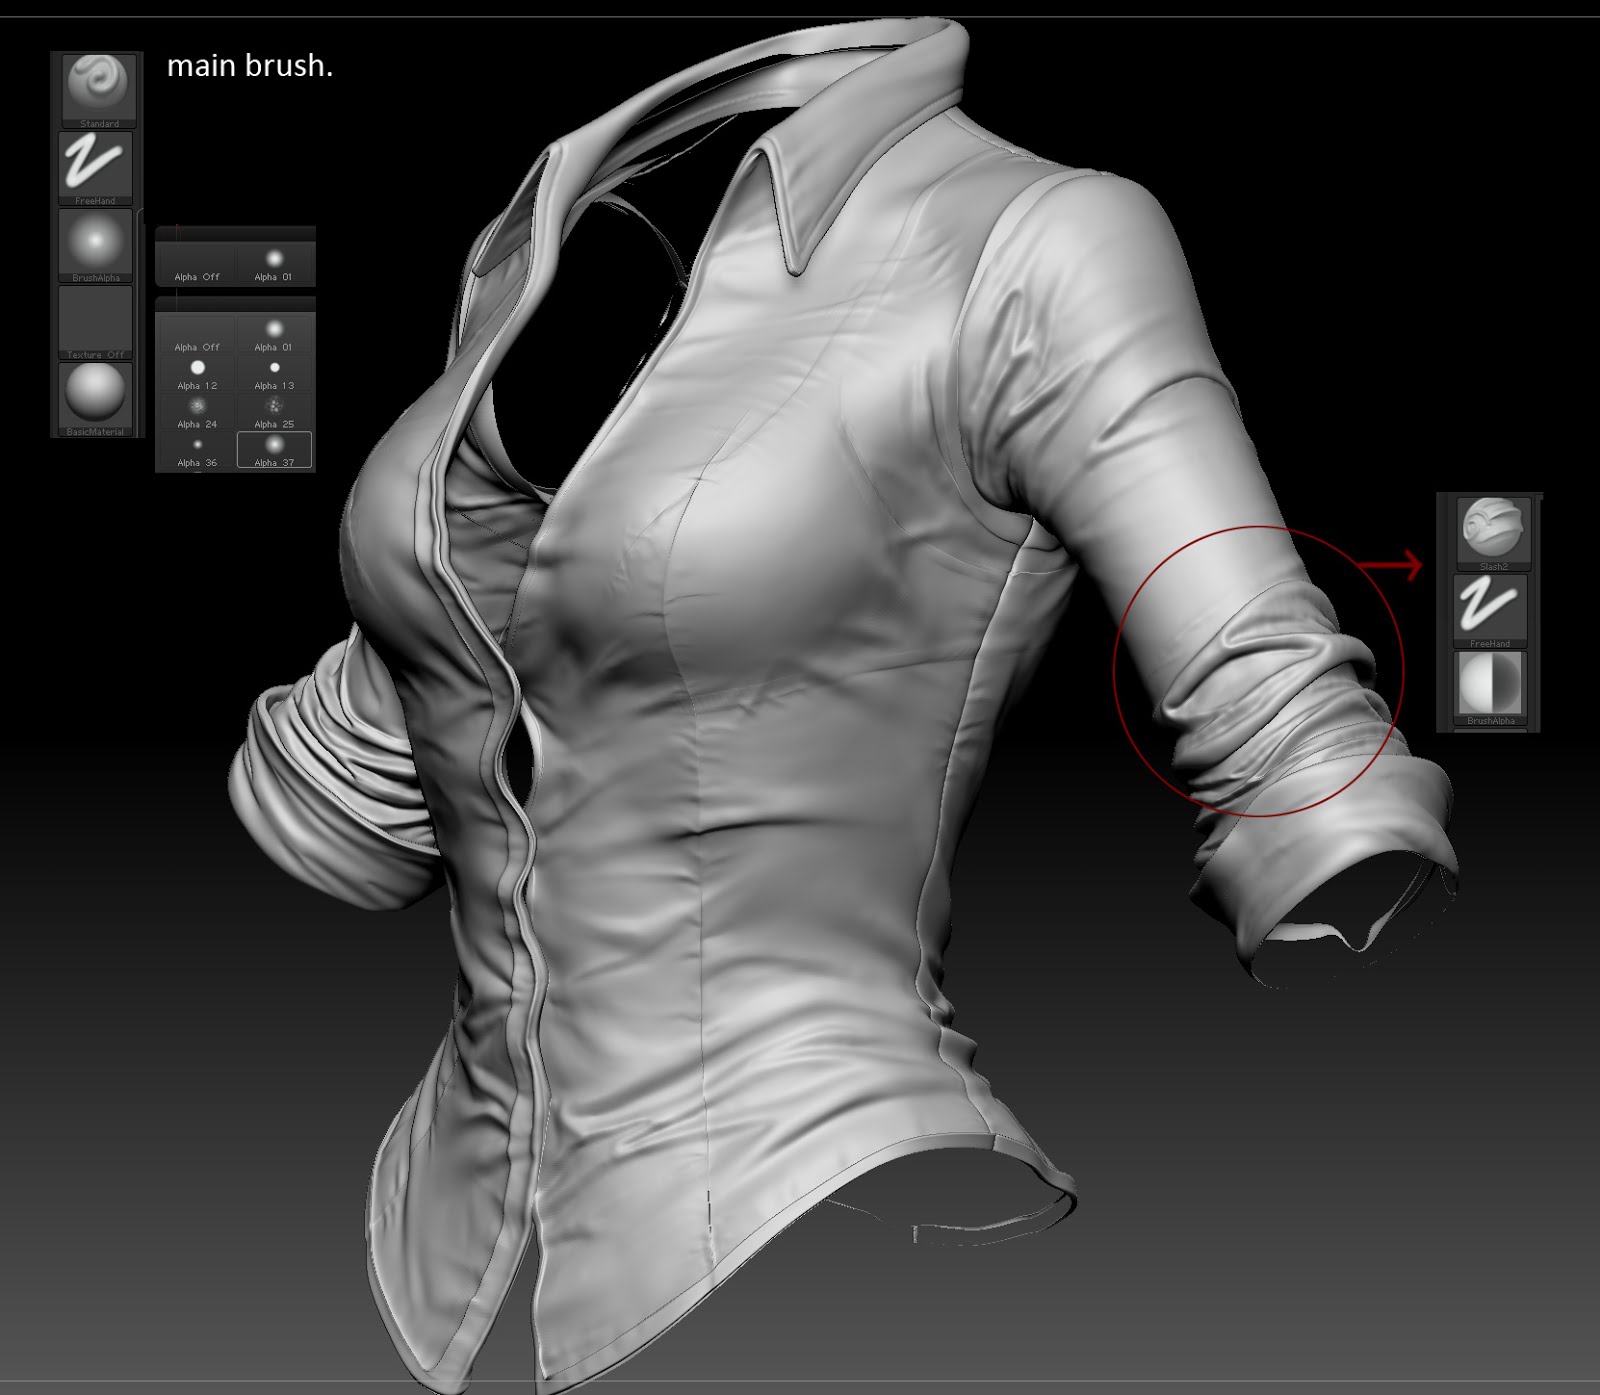This screenshot has height=1395, width=1600.
Task: Open the FreeHand stroke in left panel
Action: click(96, 168)
